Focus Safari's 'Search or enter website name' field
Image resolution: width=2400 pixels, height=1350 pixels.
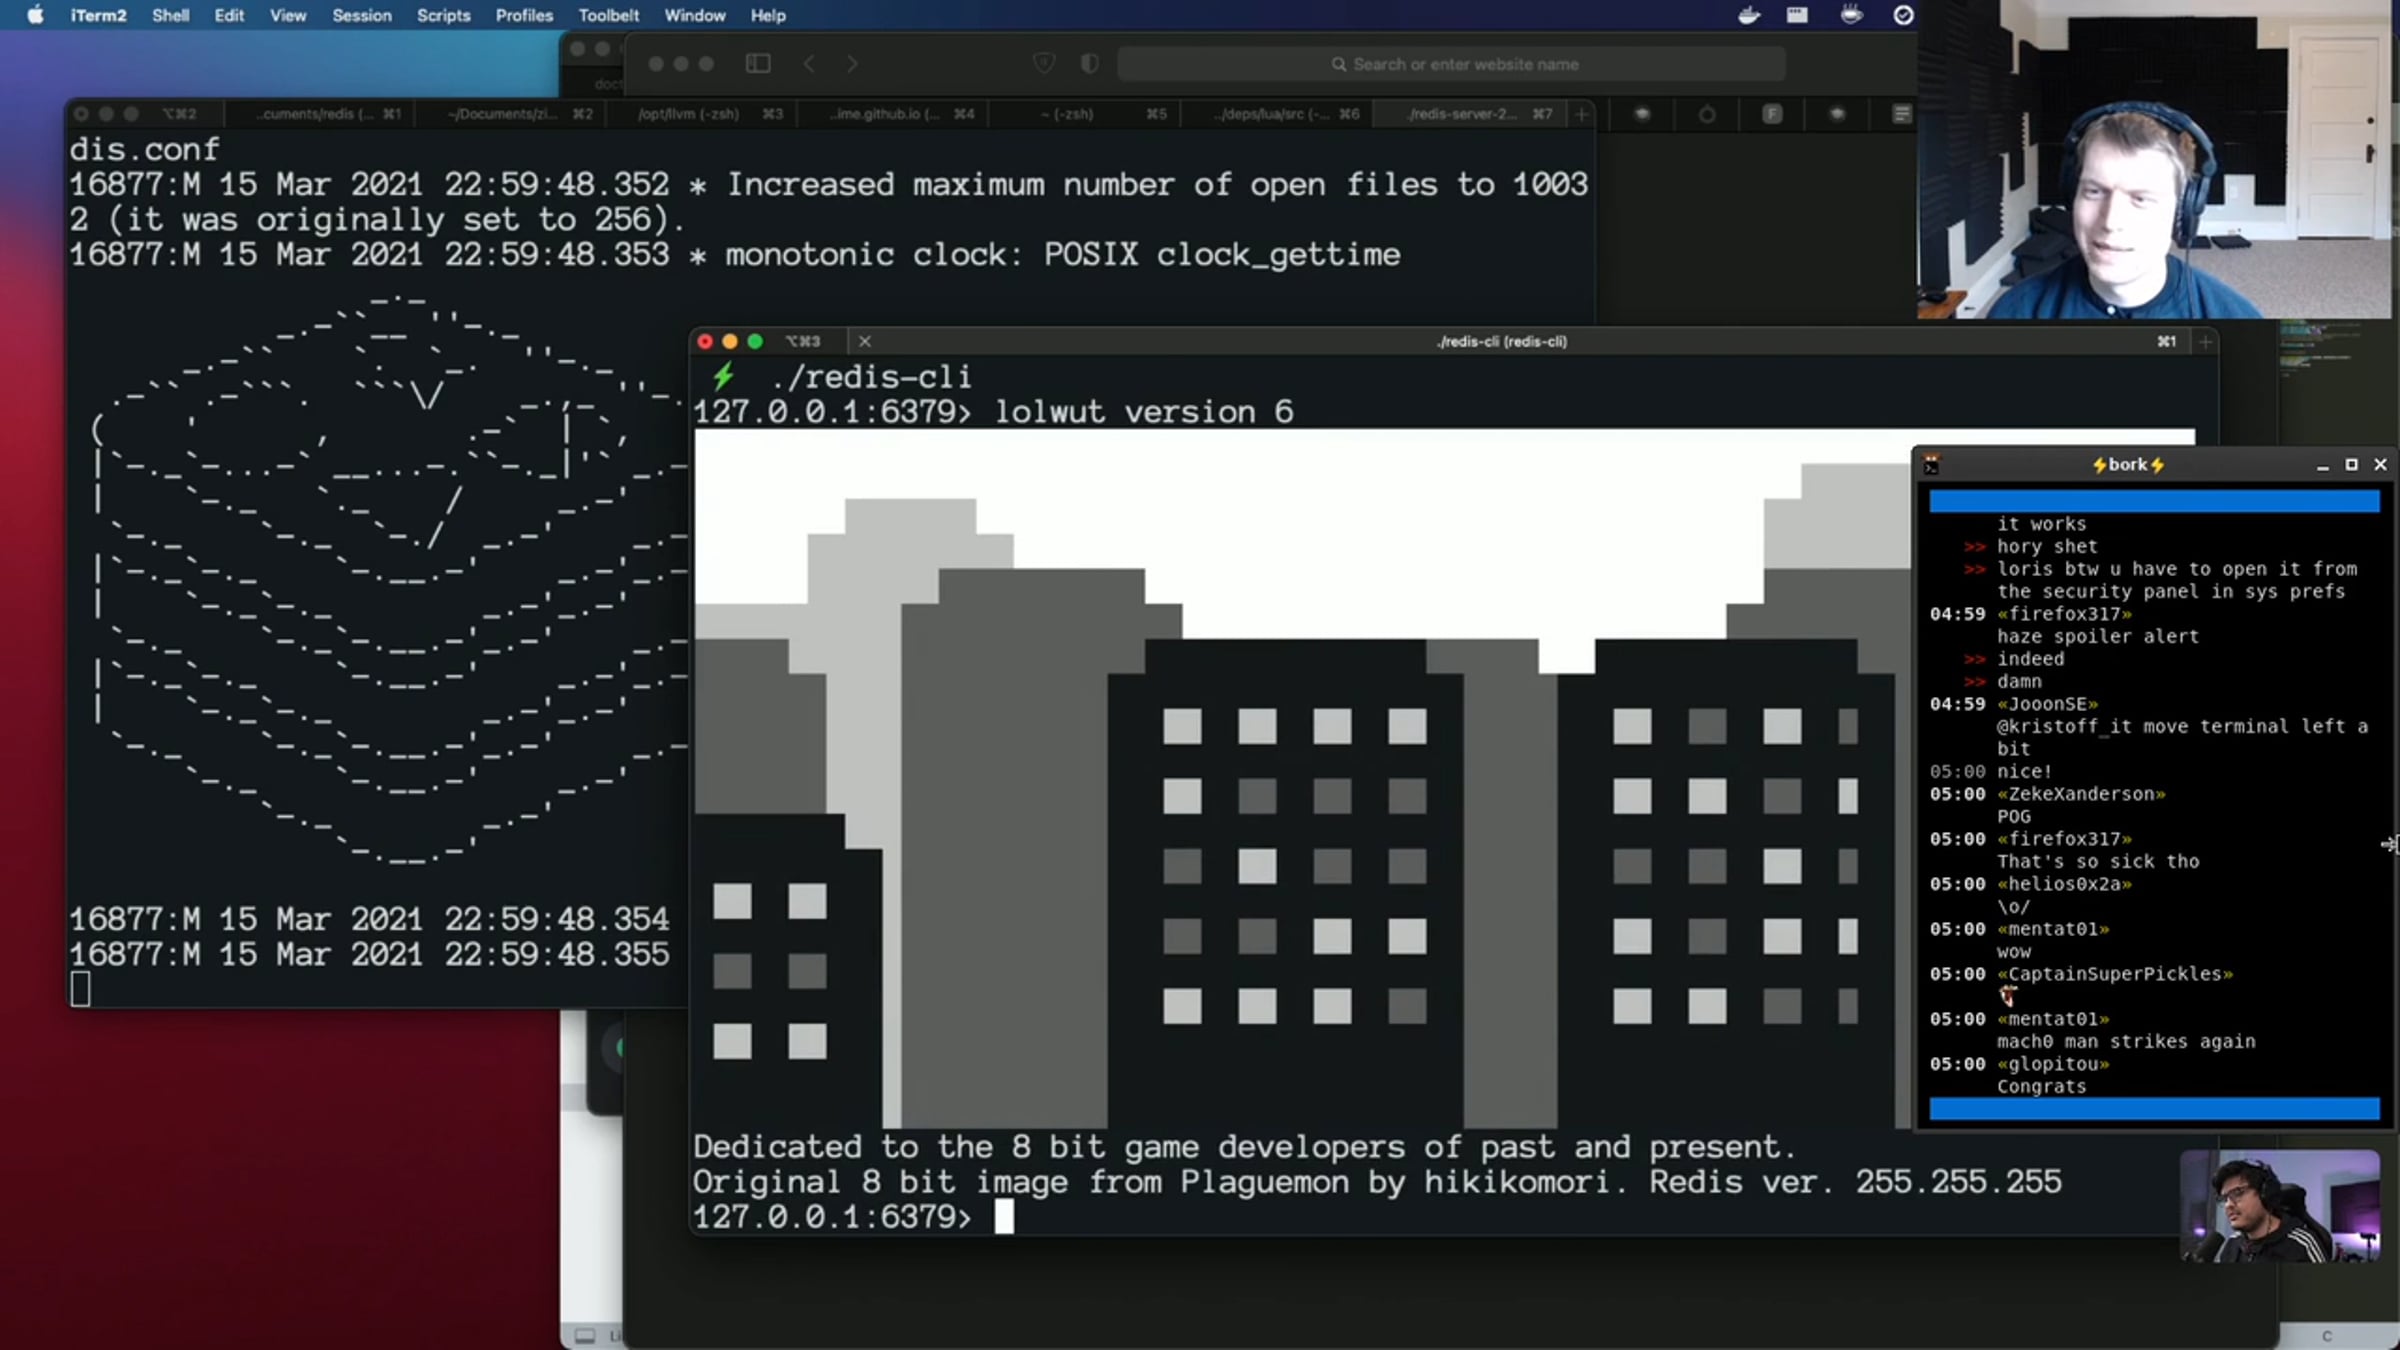tap(1451, 64)
